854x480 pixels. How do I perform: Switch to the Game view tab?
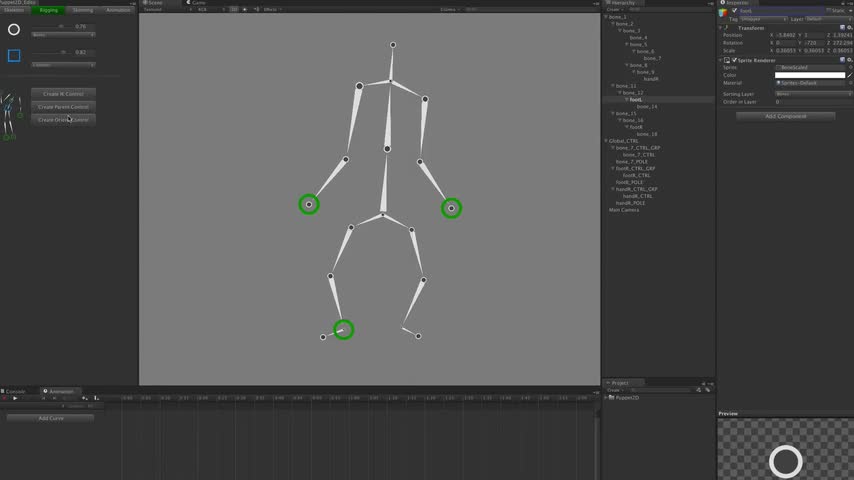tap(195, 3)
